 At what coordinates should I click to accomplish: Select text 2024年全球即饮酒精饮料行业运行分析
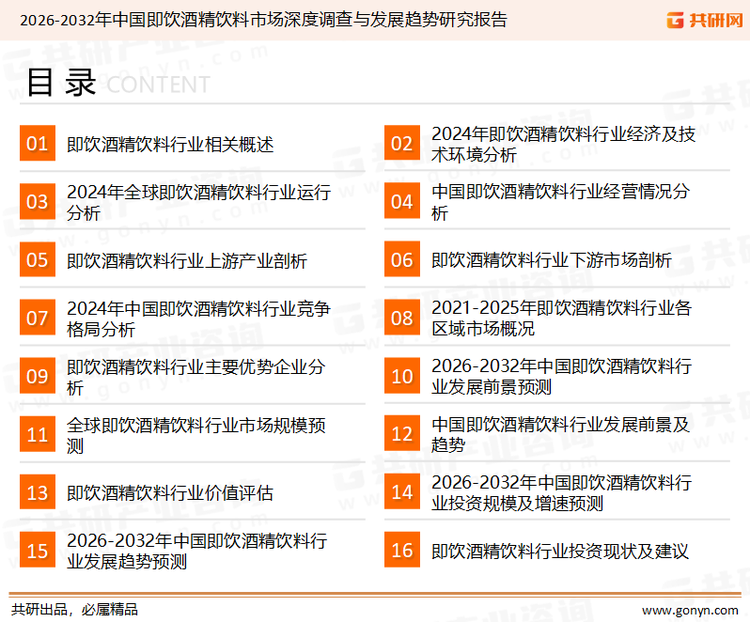(199, 202)
